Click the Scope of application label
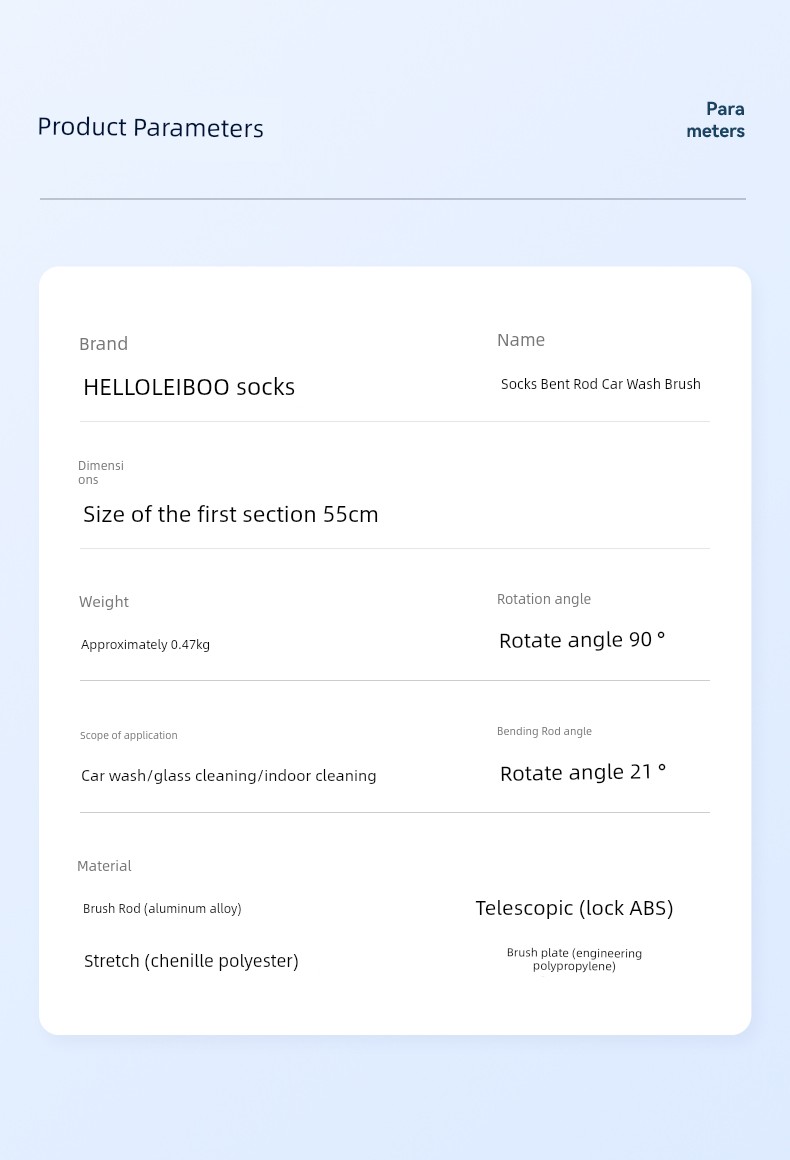 click(x=129, y=736)
